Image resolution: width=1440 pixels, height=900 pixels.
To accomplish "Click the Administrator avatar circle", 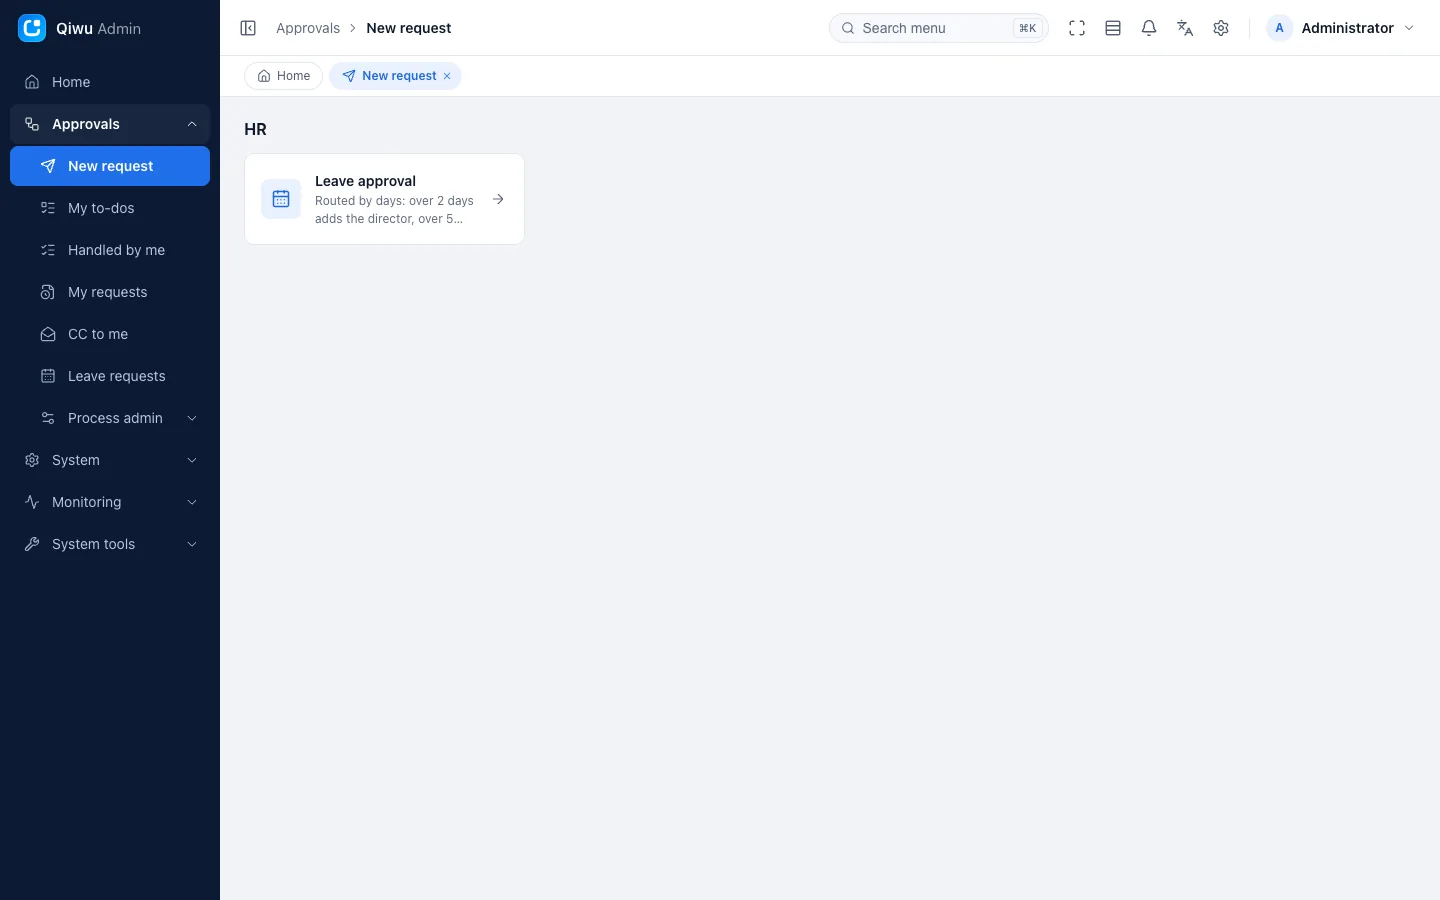I will 1279,28.
